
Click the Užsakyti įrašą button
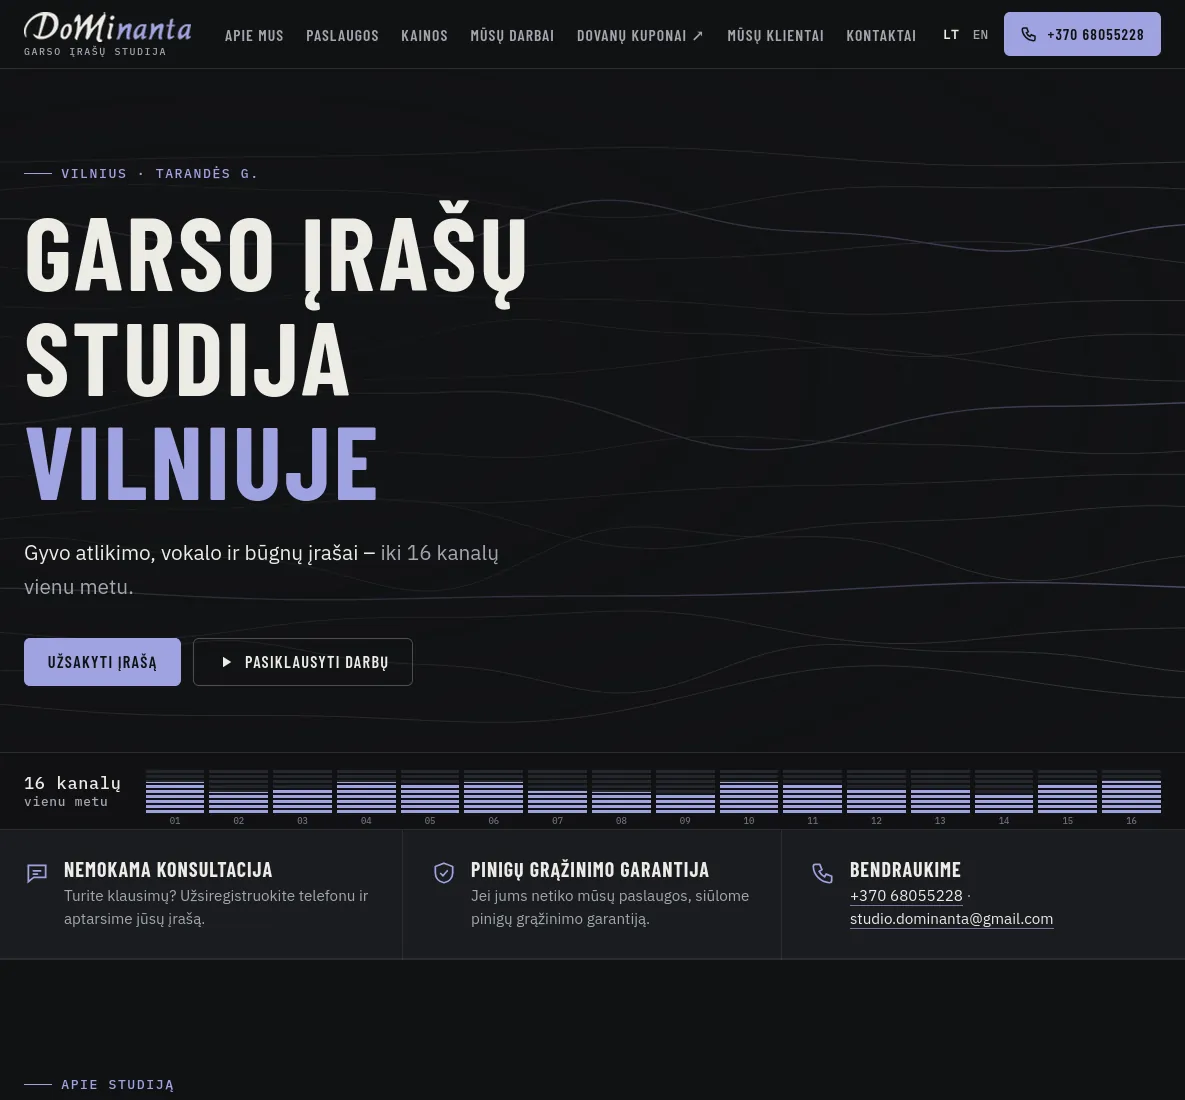pyautogui.click(x=102, y=662)
